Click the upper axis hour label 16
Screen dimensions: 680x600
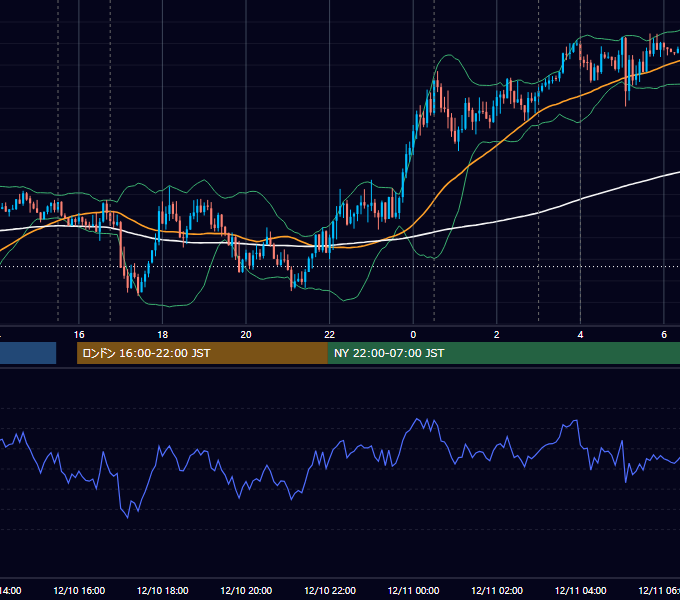tap(79, 335)
